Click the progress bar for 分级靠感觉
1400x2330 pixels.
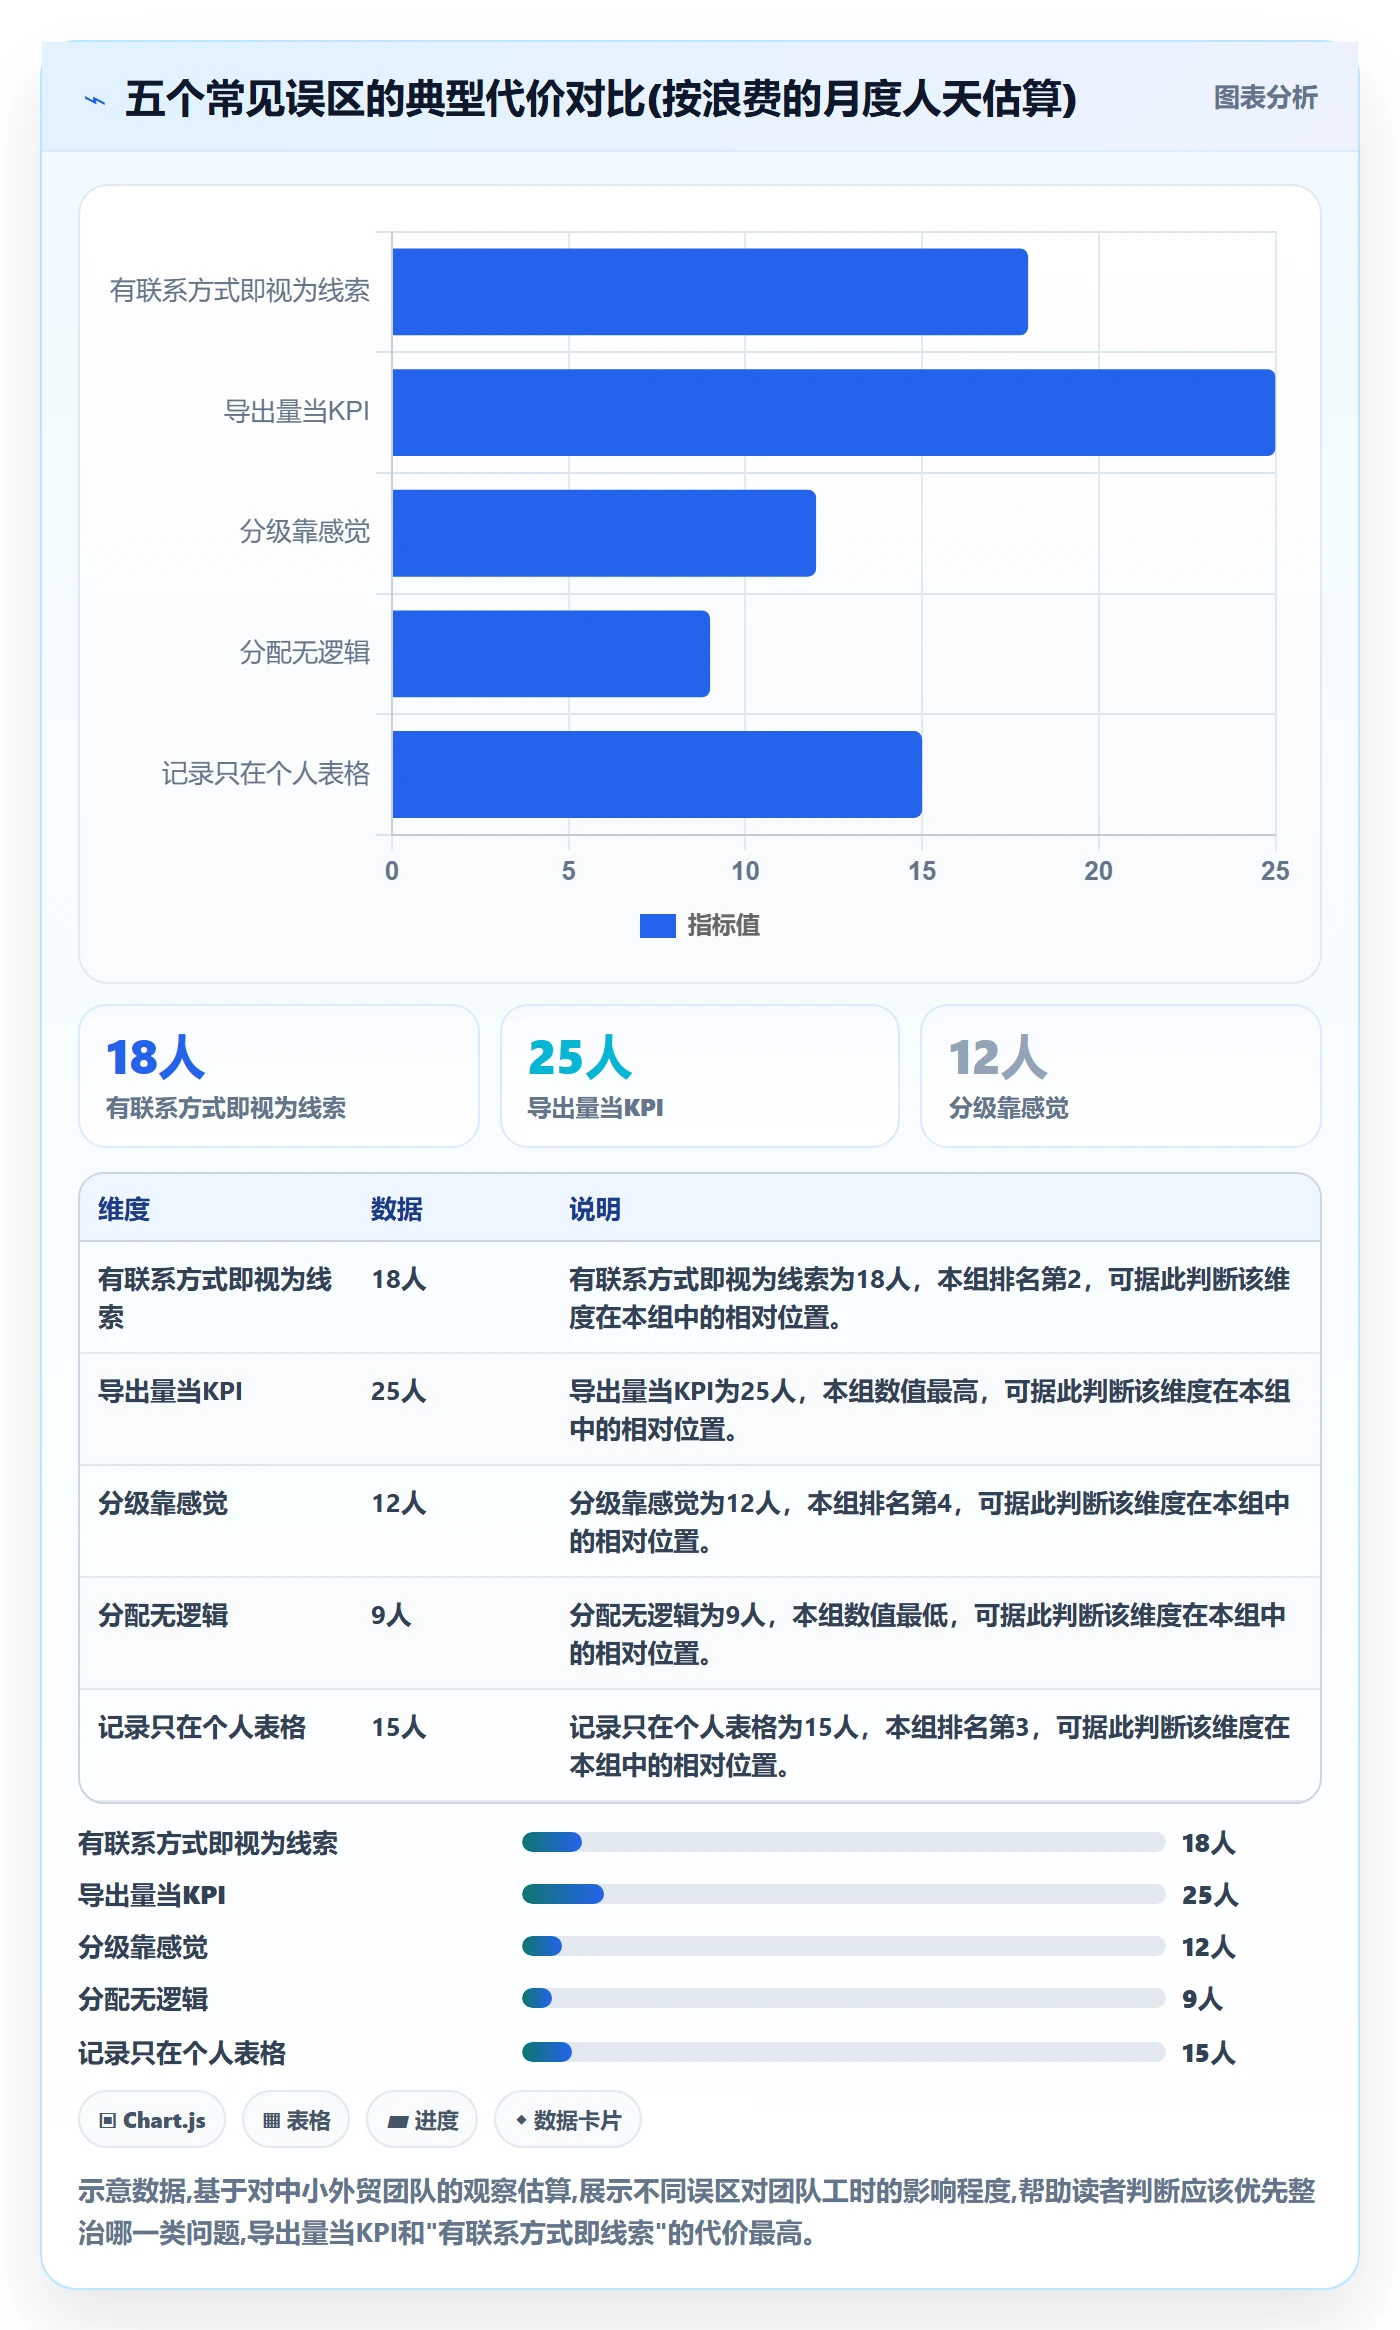click(843, 1946)
